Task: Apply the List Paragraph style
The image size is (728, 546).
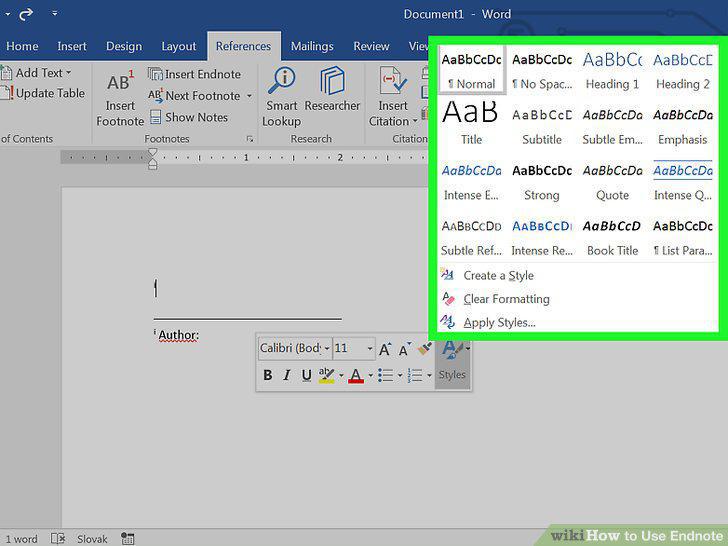Action: [682, 237]
